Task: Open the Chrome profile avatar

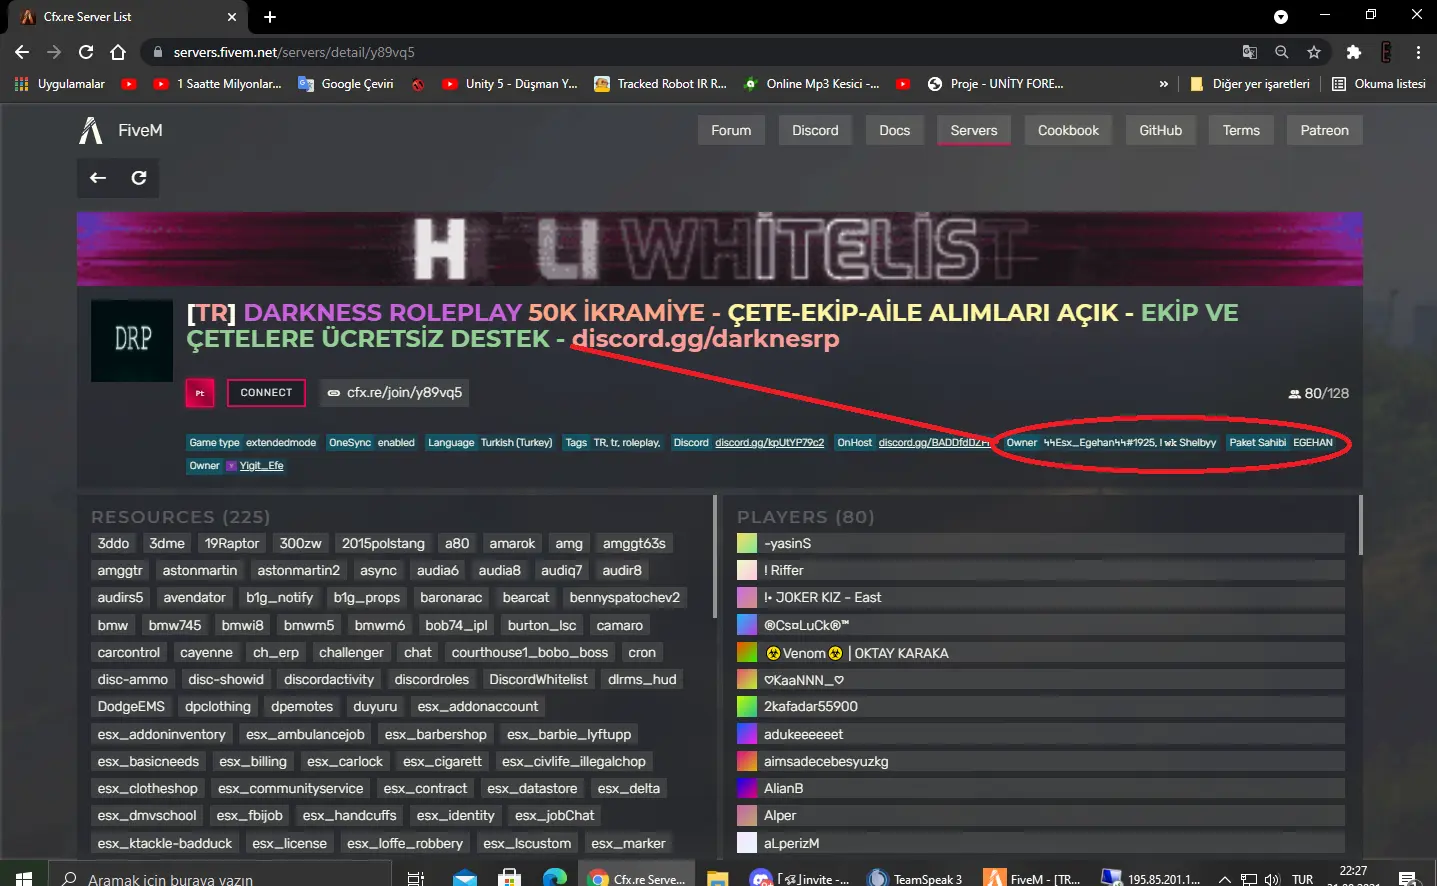Action: click(x=1386, y=52)
